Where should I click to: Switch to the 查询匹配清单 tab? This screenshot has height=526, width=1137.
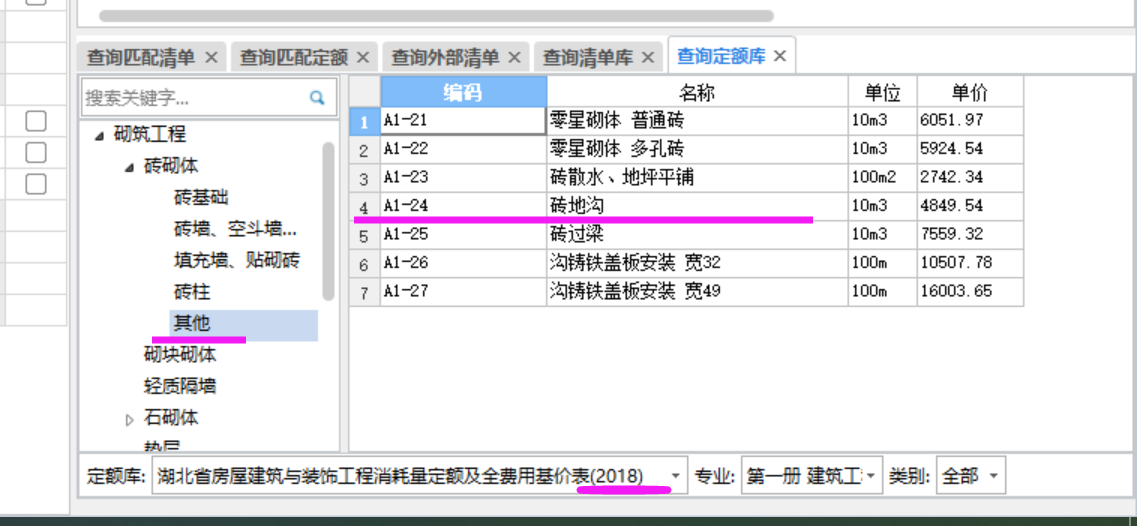click(x=141, y=57)
